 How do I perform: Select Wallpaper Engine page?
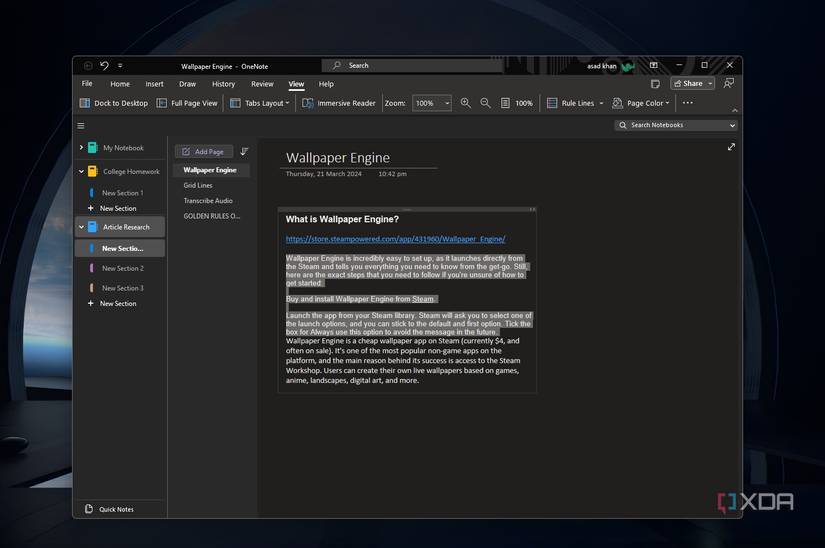click(x=210, y=170)
